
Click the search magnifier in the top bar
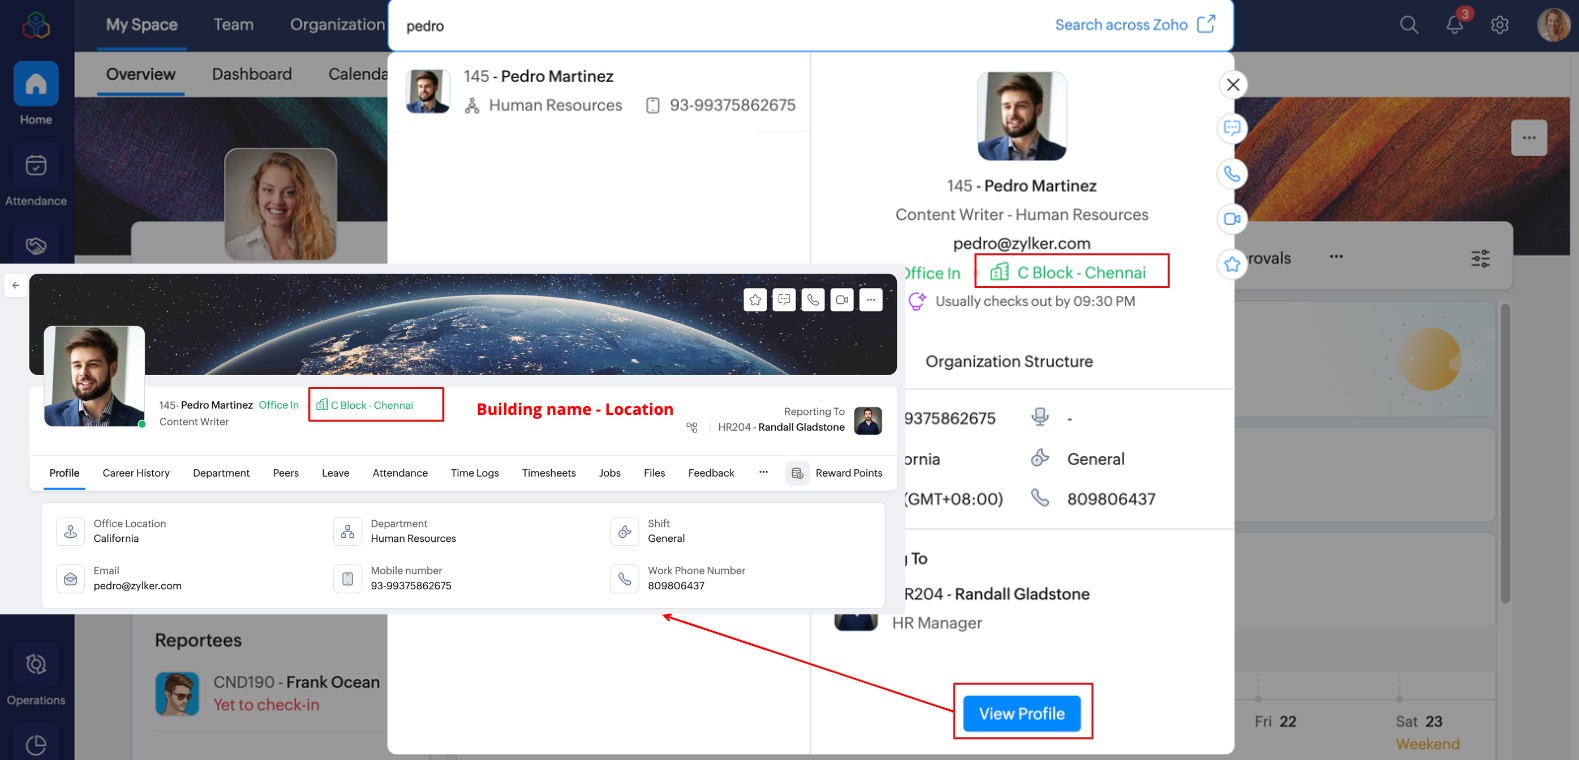click(1408, 25)
